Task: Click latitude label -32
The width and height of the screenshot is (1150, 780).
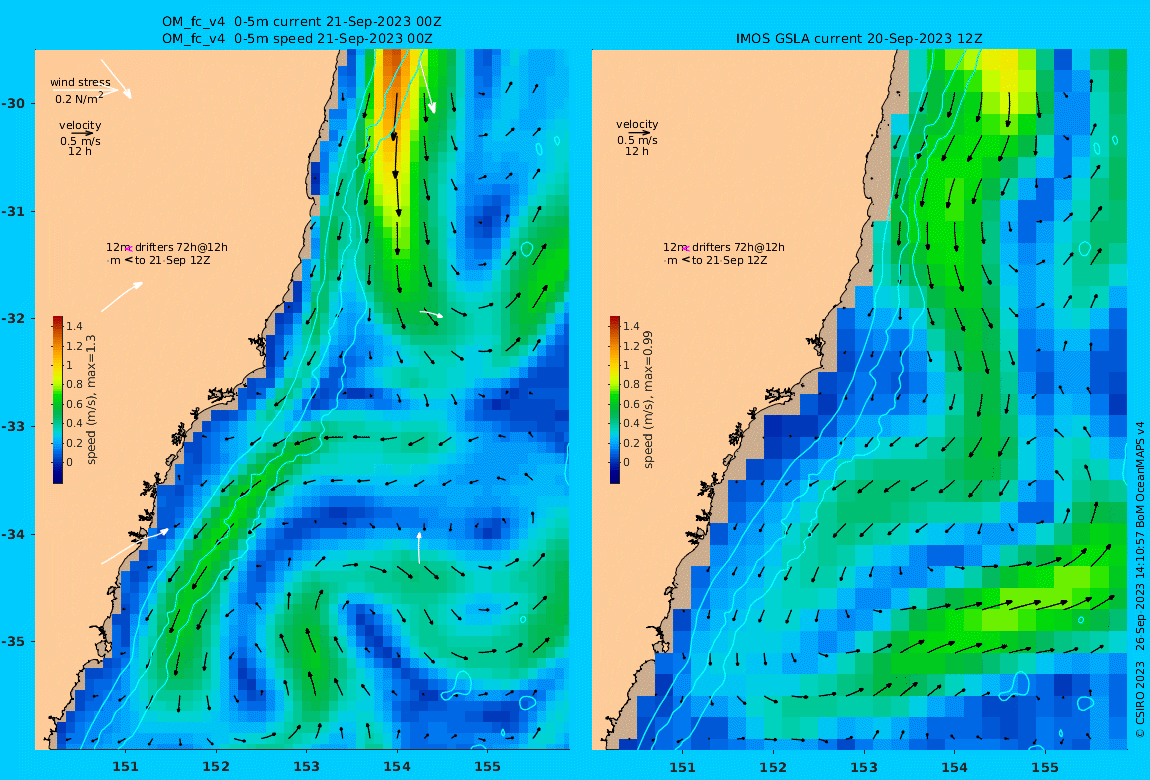Action: click(x=13, y=319)
